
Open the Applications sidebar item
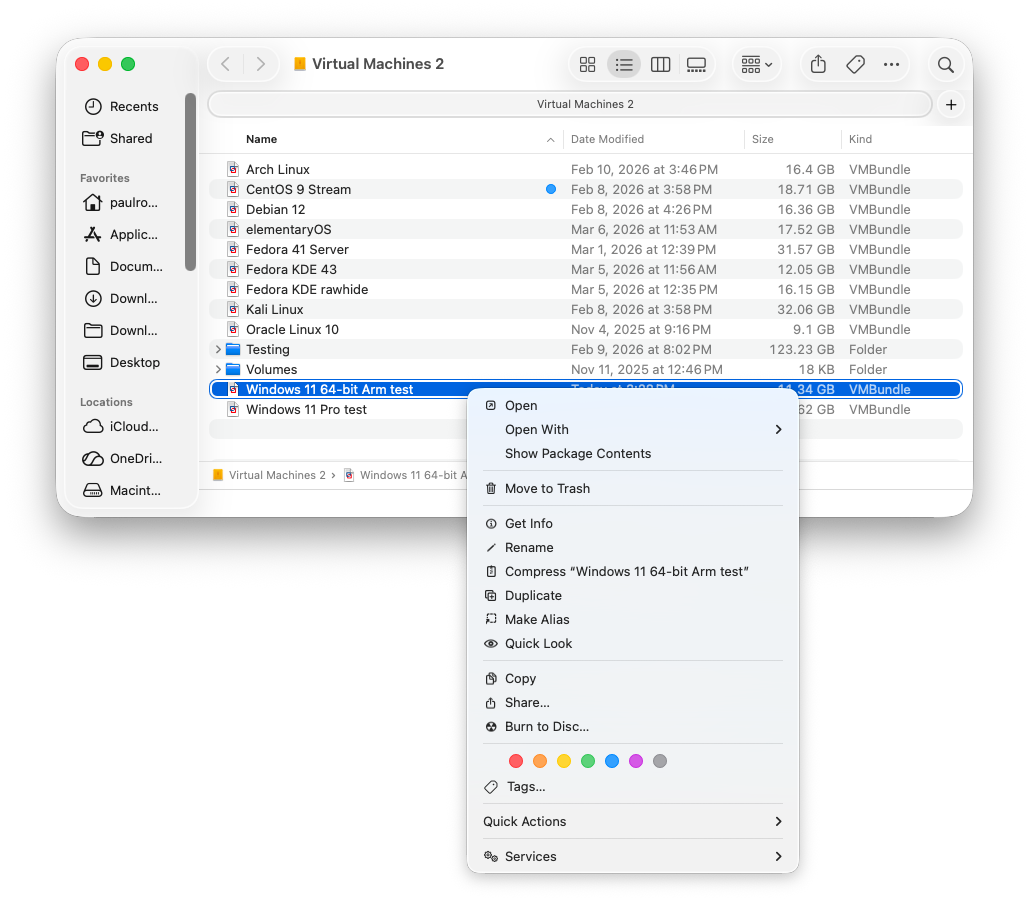click(x=121, y=234)
